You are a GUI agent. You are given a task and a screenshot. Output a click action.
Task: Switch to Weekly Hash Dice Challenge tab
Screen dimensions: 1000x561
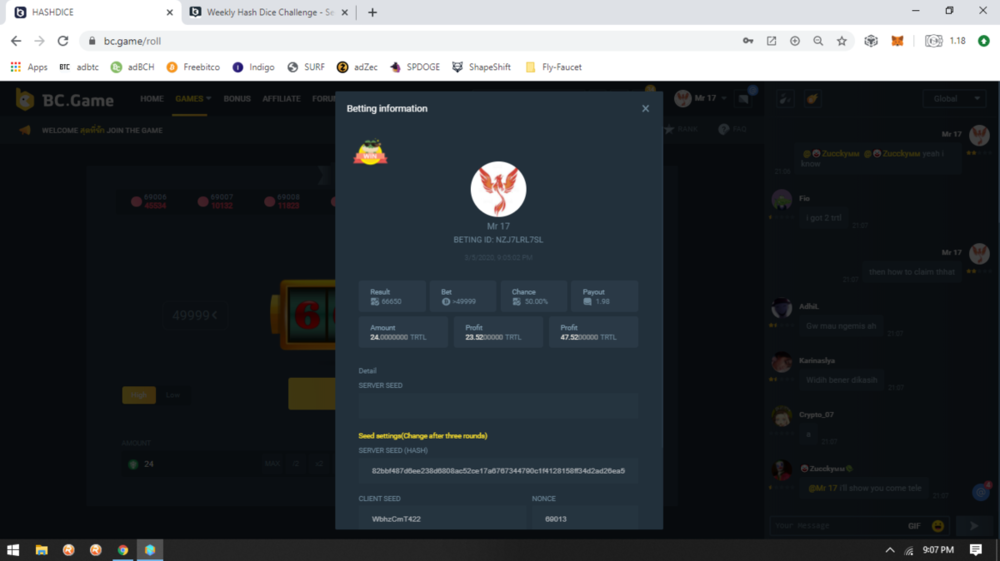[x=268, y=12]
